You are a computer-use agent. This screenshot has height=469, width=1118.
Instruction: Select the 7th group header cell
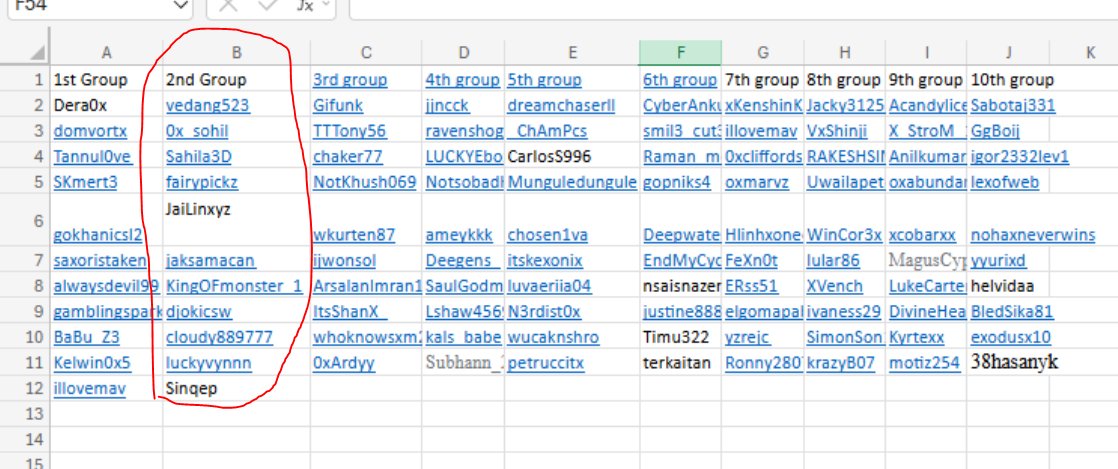coord(763,80)
